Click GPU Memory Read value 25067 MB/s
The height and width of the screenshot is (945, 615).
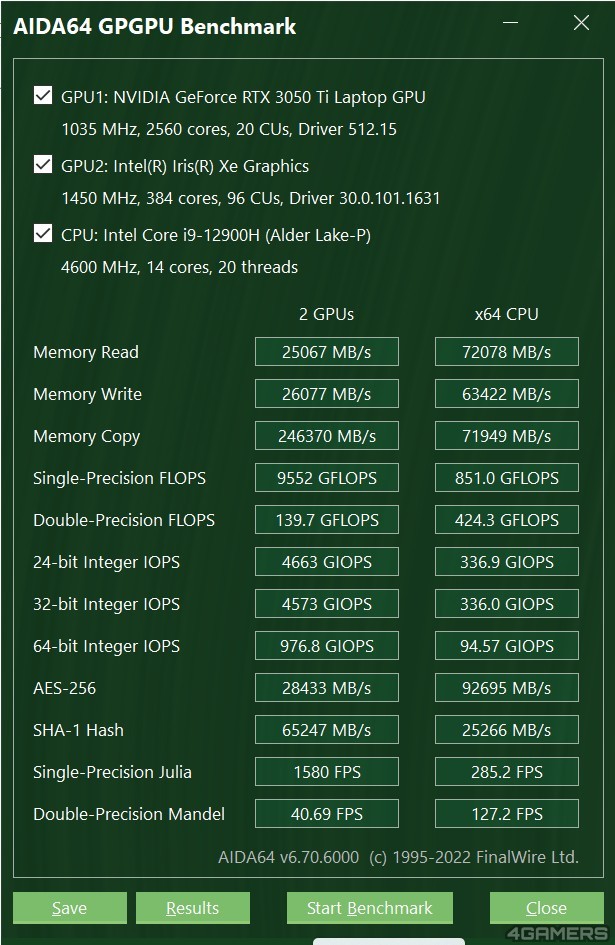pos(327,352)
